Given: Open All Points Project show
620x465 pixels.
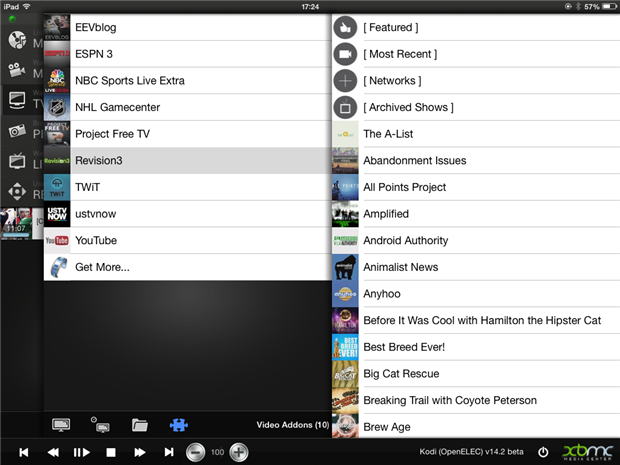Looking at the screenshot, I should point(476,187).
